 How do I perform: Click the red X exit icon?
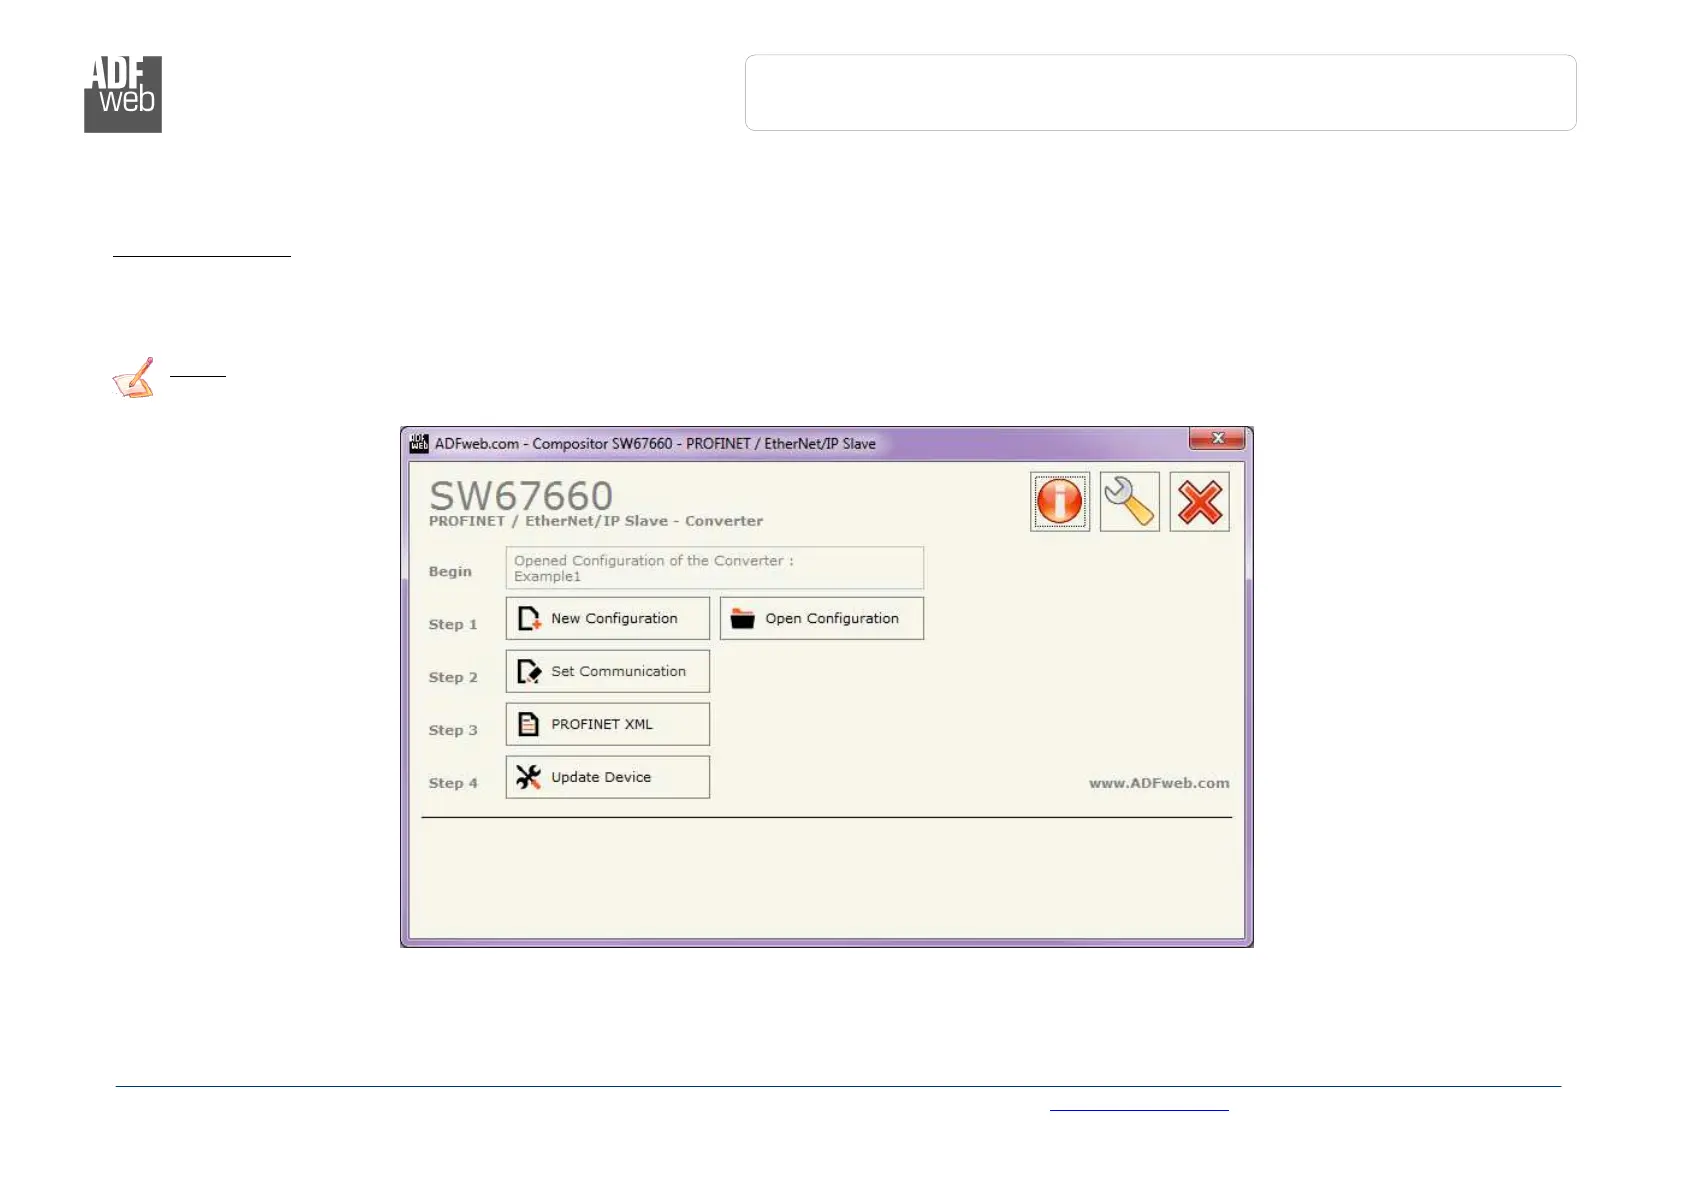point(1200,501)
